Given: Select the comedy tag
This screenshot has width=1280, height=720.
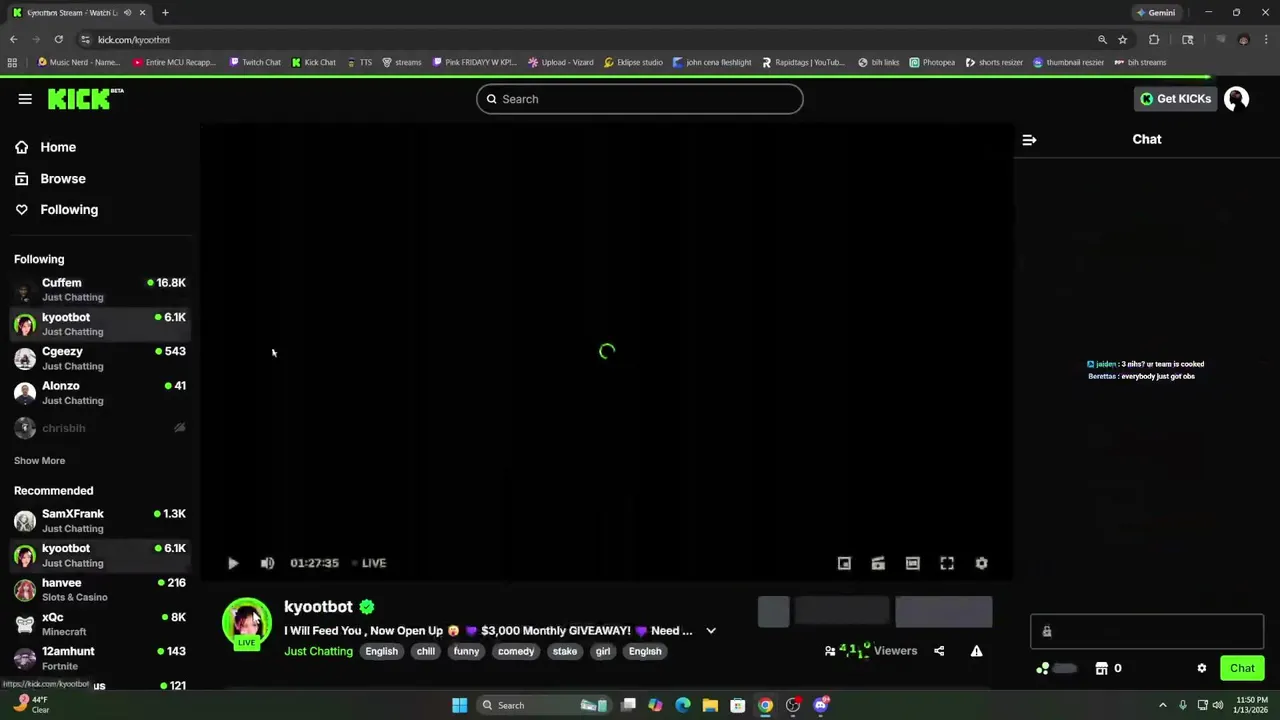Looking at the screenshot, I should 516,651.
